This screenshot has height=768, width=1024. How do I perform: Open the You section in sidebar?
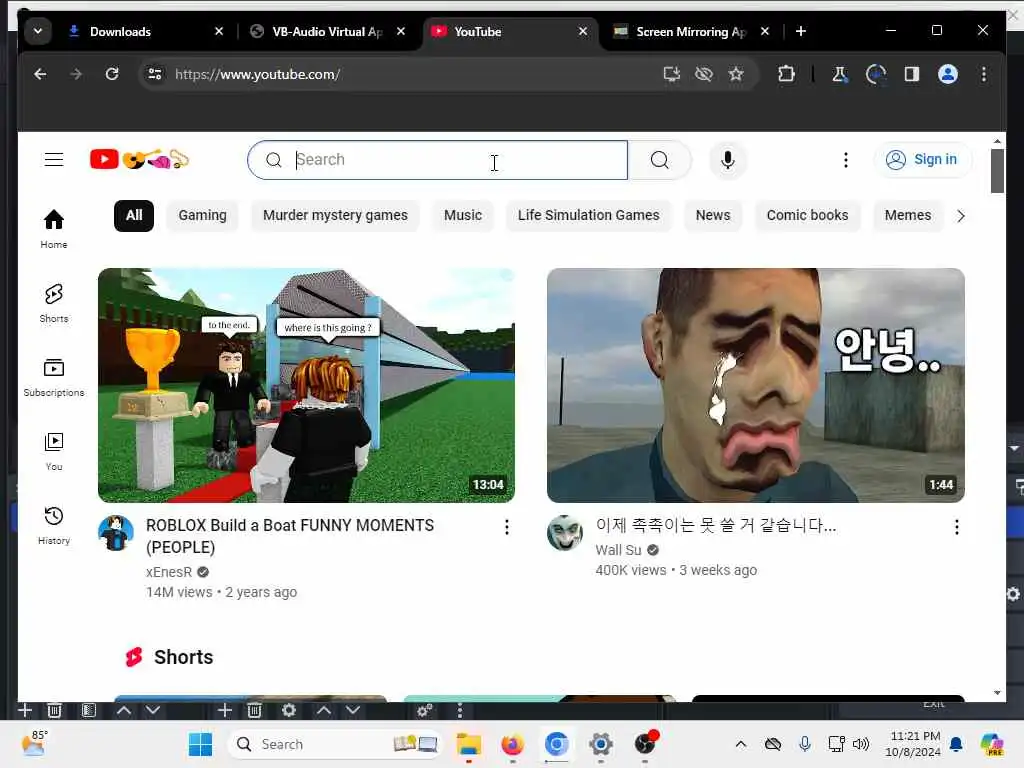54,451
